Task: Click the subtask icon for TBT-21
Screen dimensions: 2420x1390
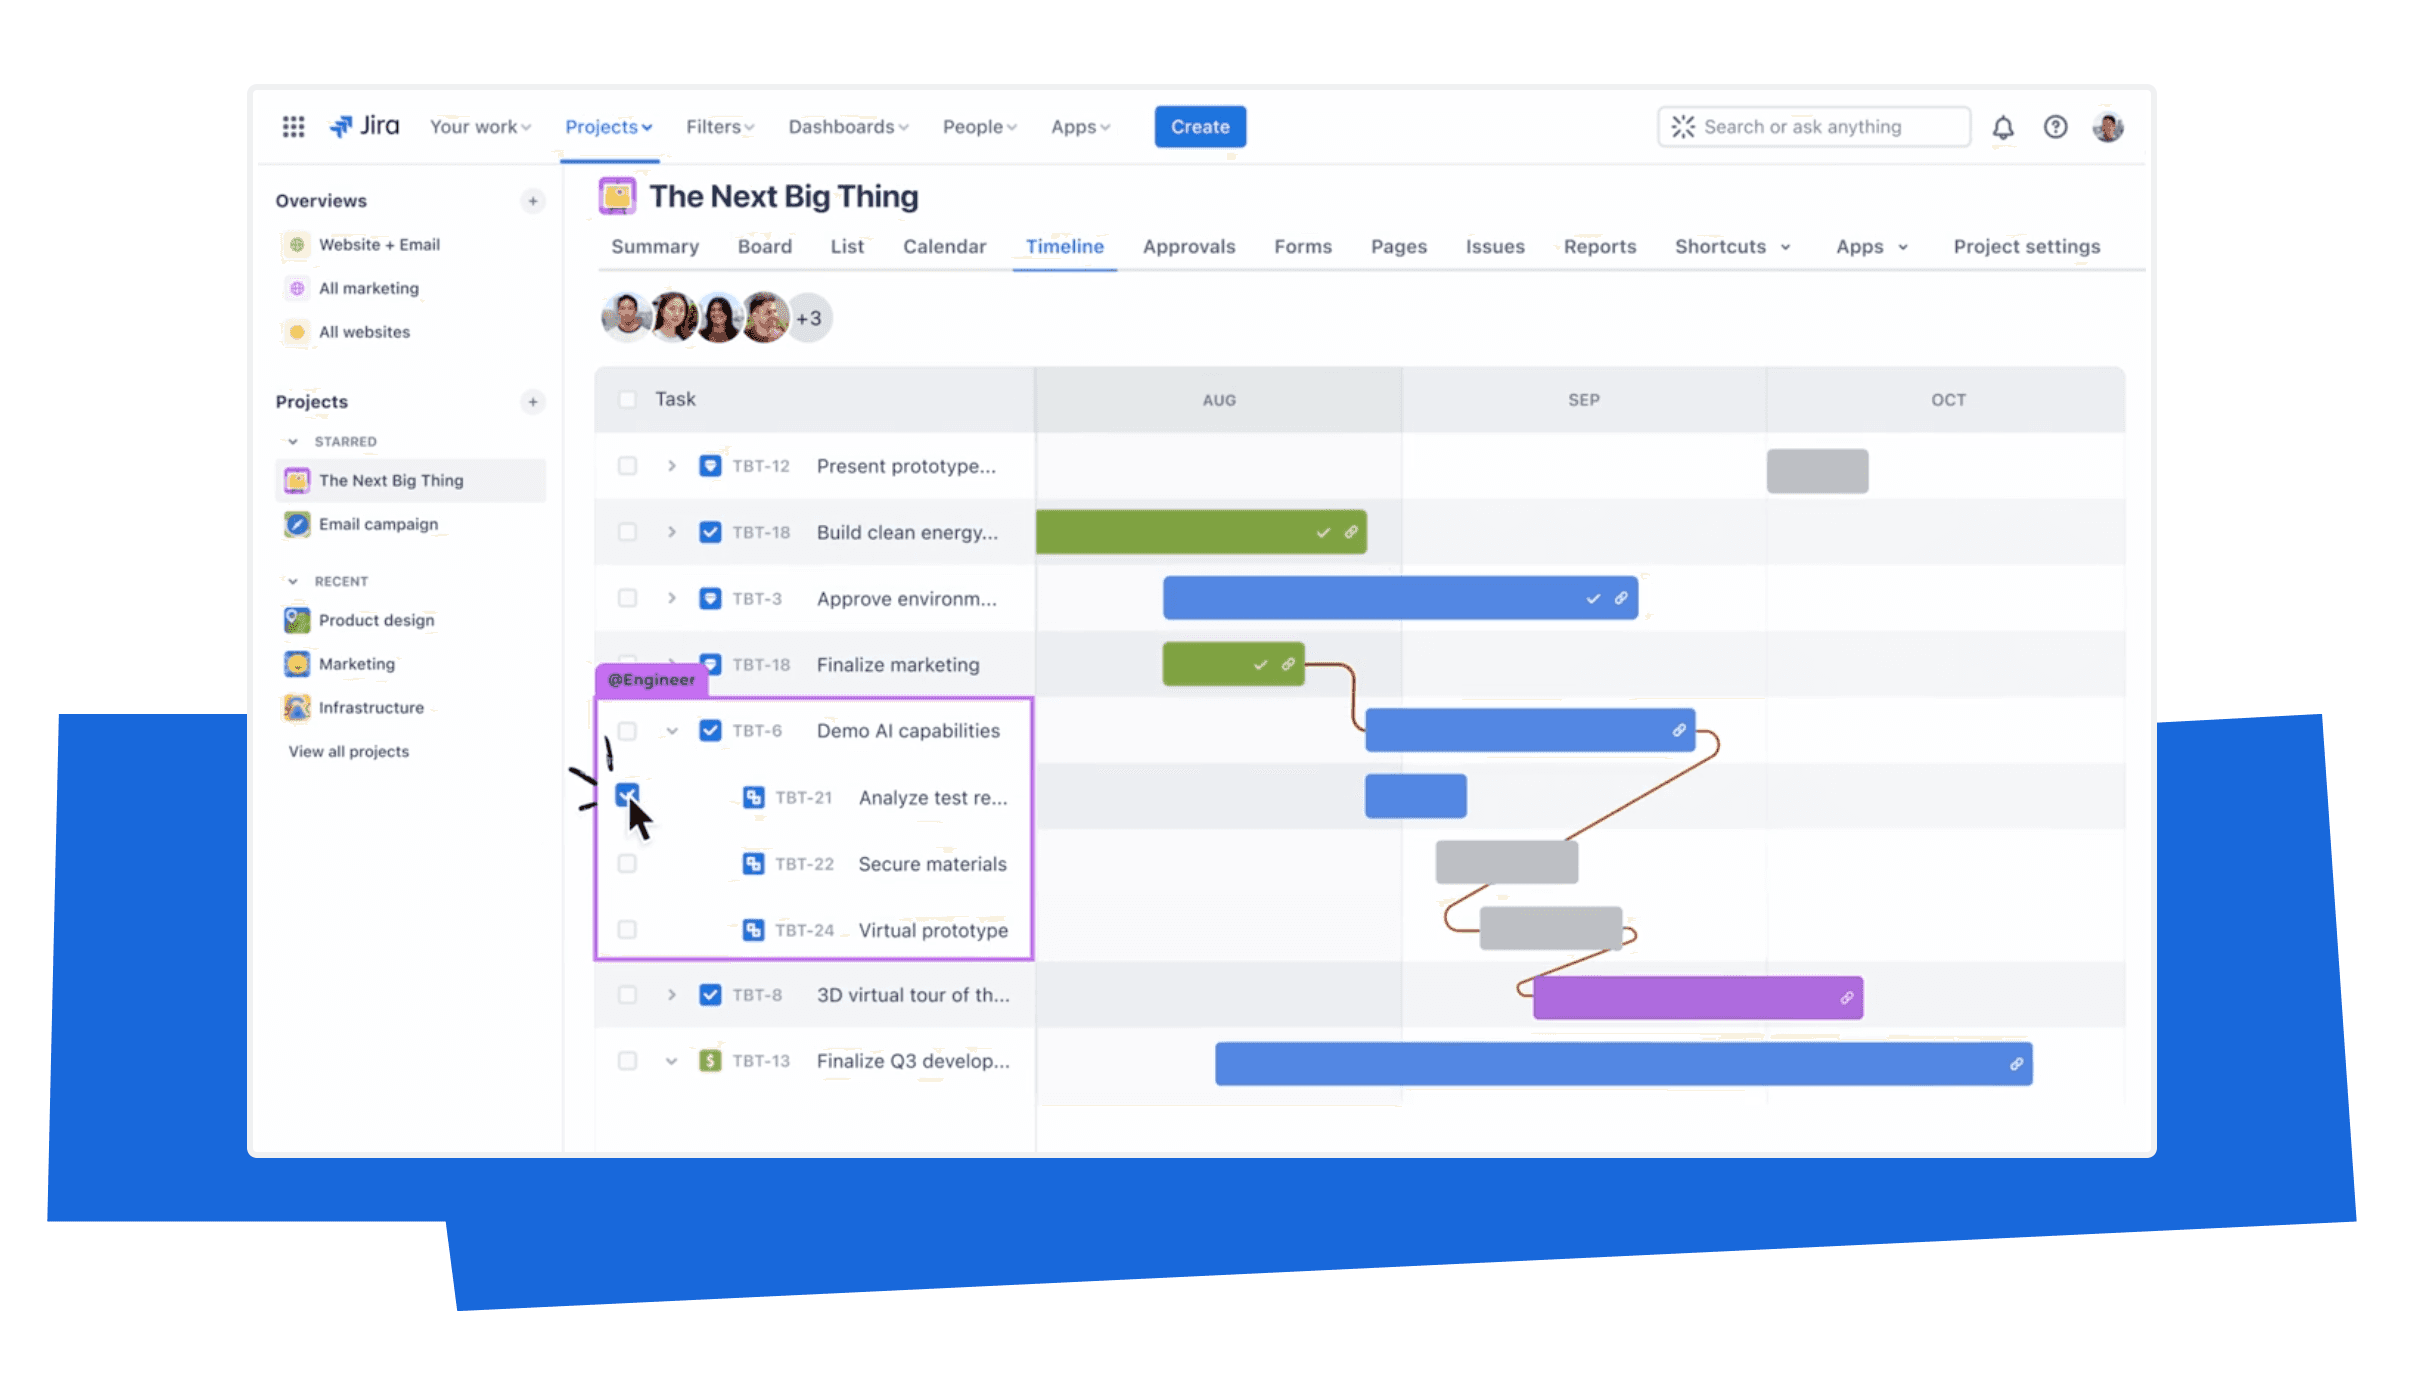Action: tap(753, 797)
